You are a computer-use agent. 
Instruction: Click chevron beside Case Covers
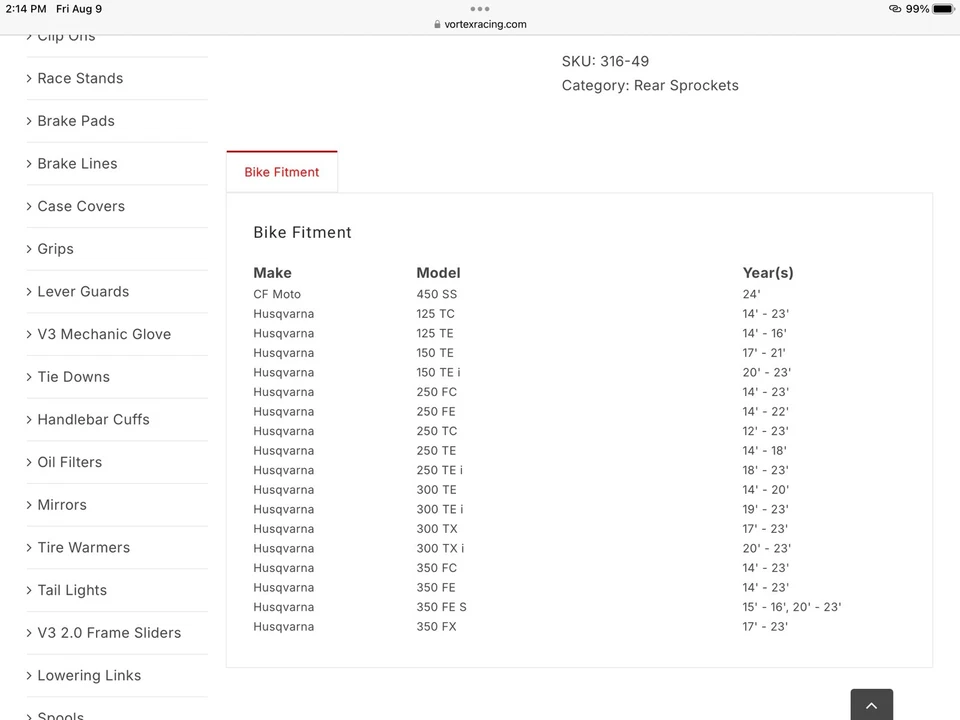29,206
